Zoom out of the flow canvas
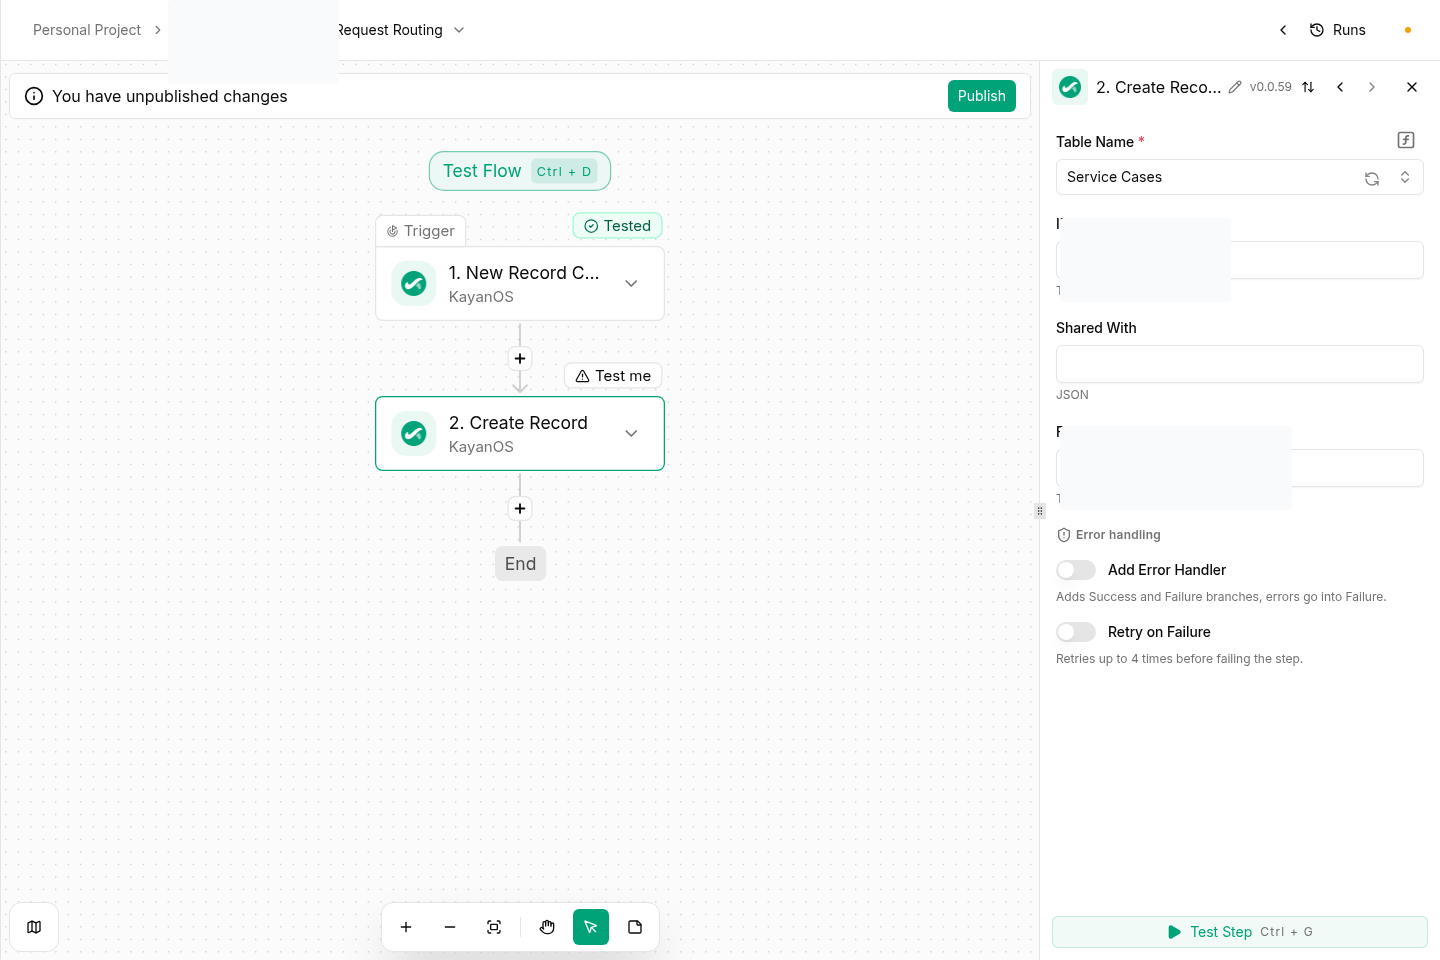Image resolution: width=1440 pixels, height=960 pixels. point(450,927)
